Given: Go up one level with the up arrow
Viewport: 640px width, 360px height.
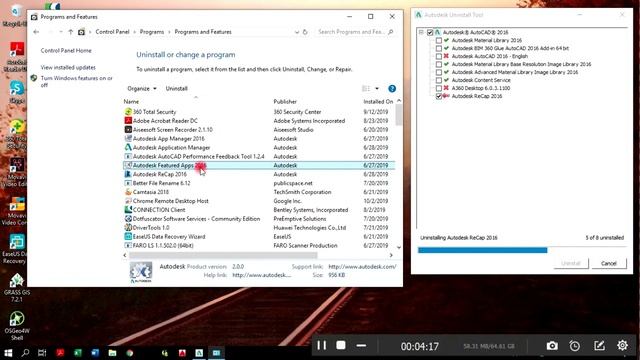Looking at the screenshot, I should coord(70,32).
